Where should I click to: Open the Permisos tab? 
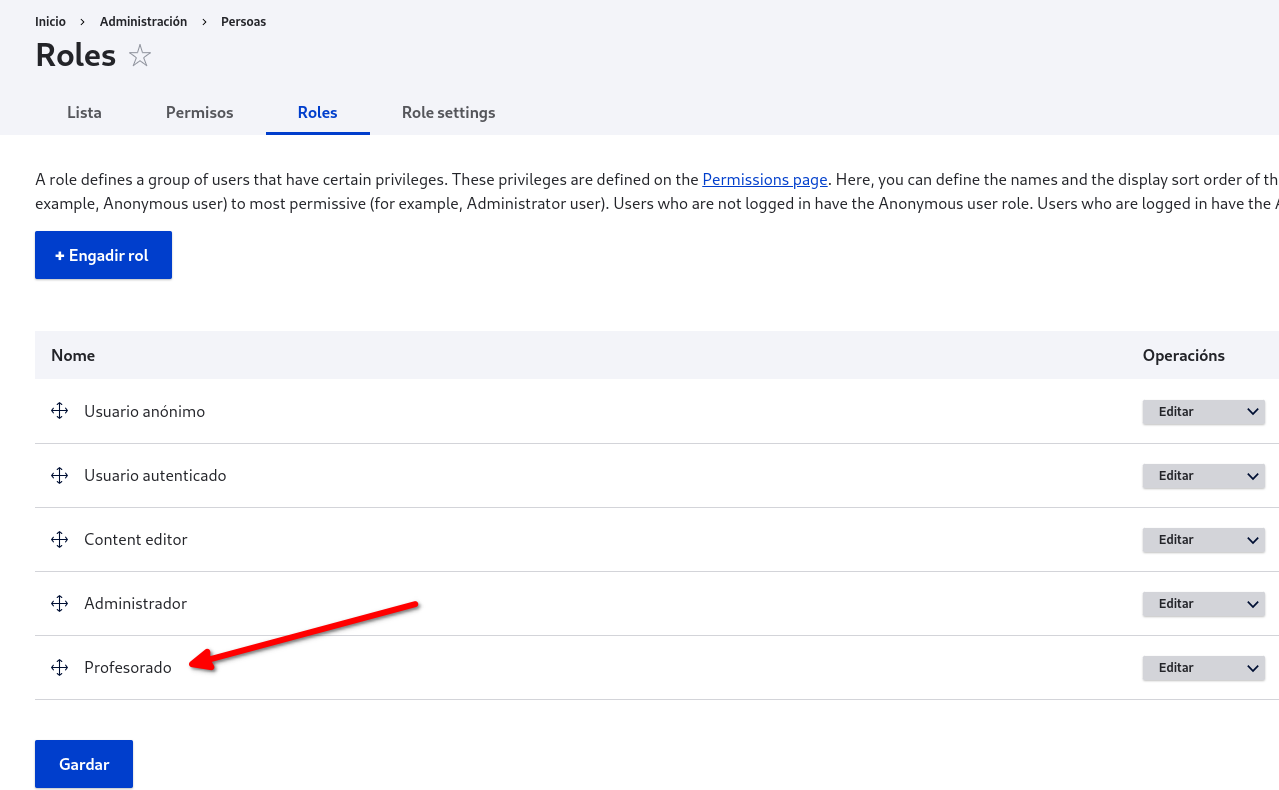[199, 112]
